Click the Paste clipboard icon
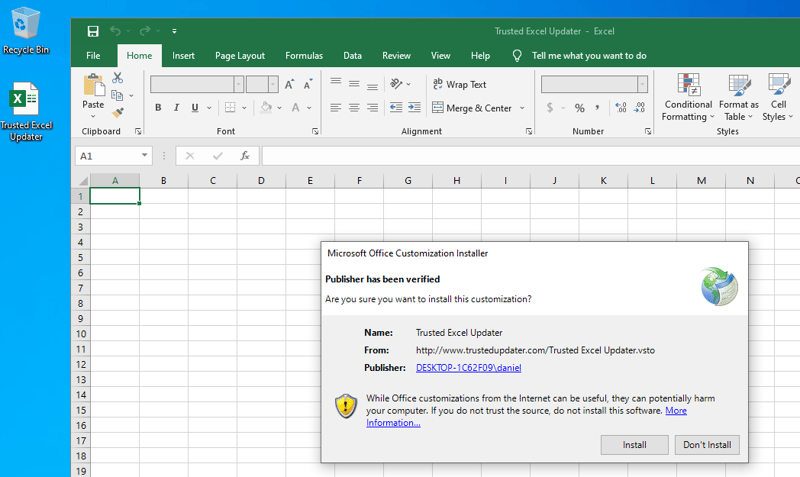Screen dimensions: 800x477 pos(93,85)
